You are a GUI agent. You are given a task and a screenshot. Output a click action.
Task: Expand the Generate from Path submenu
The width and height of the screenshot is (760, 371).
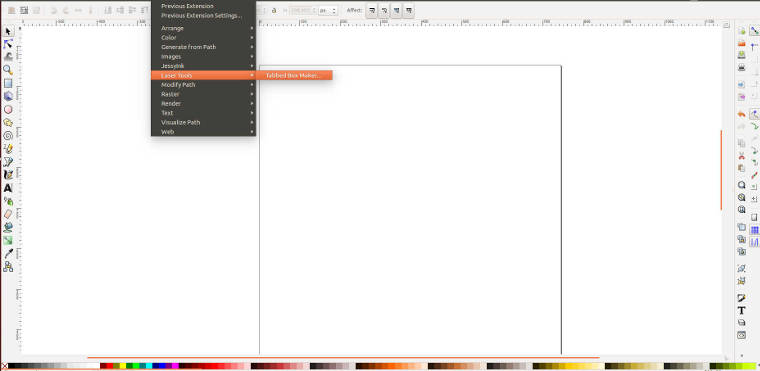tap(204, 47)
